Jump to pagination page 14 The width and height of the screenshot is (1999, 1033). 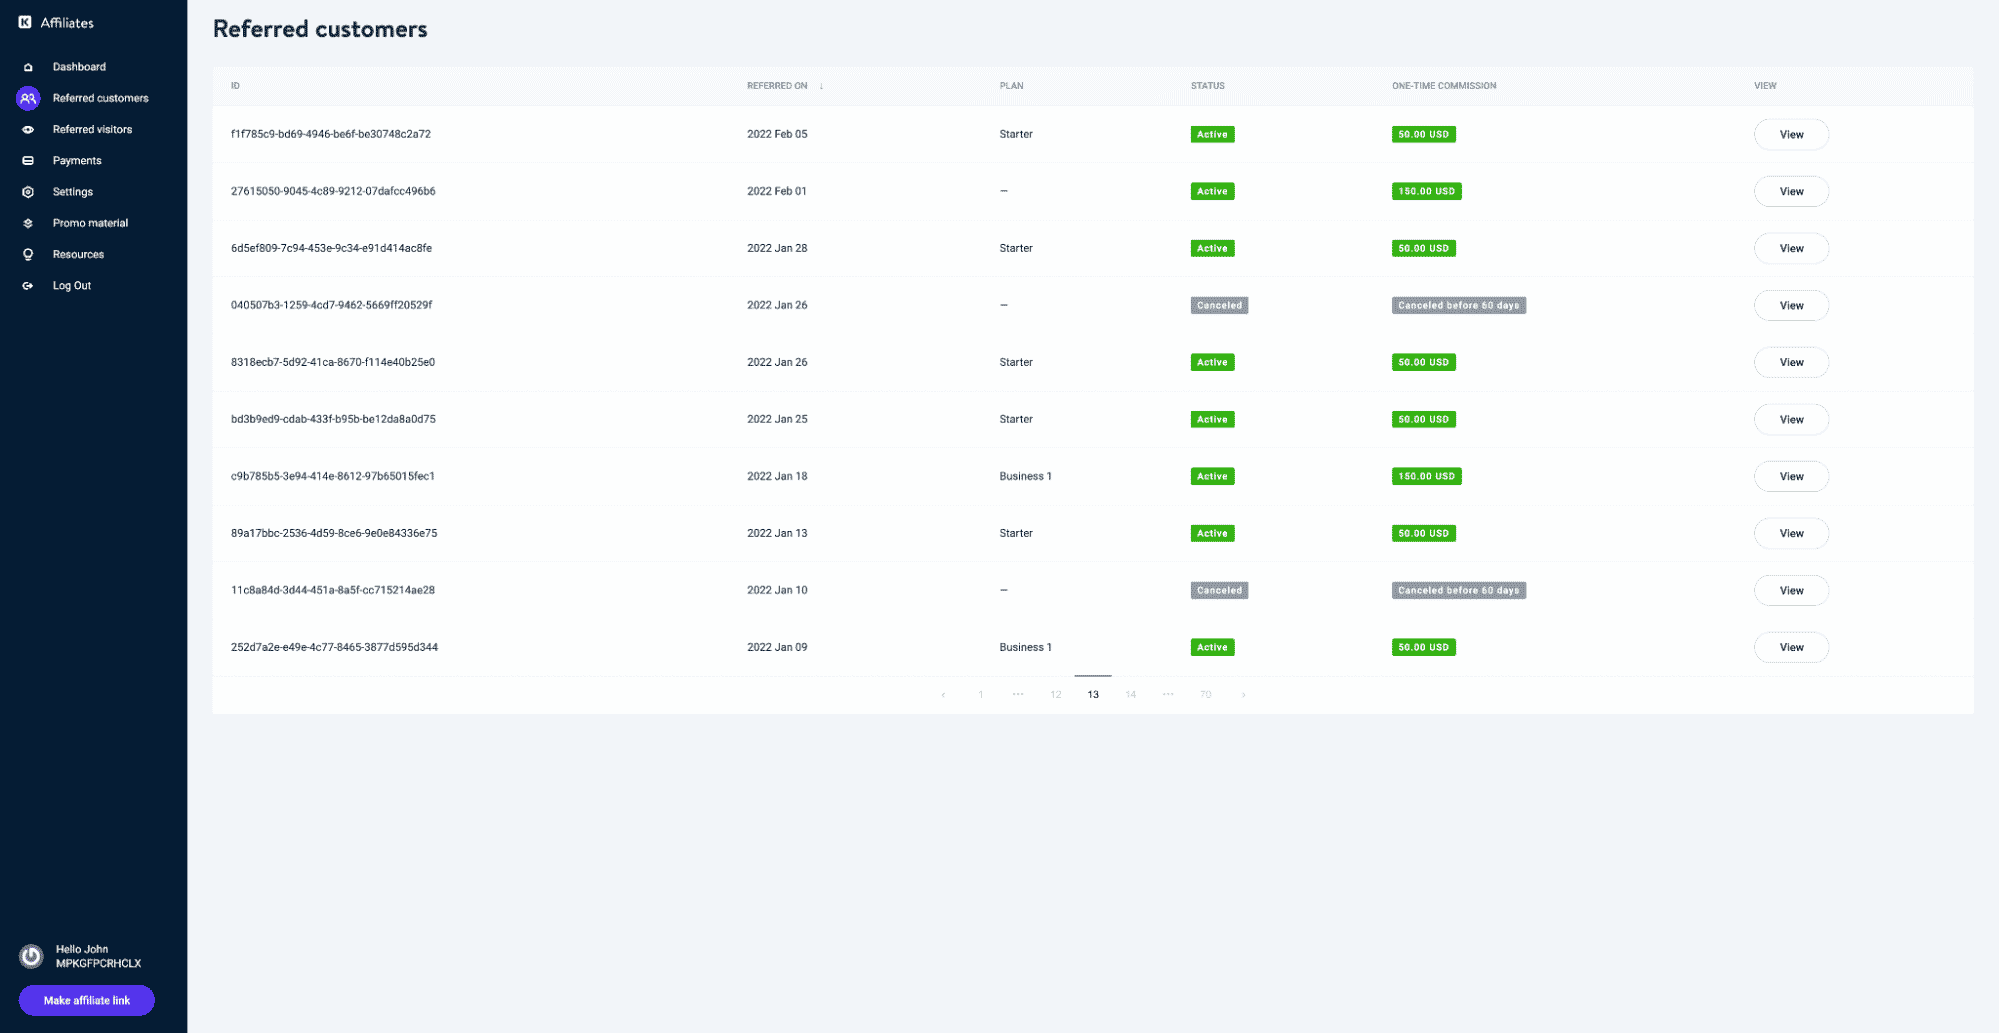(x=1130, y=695)
